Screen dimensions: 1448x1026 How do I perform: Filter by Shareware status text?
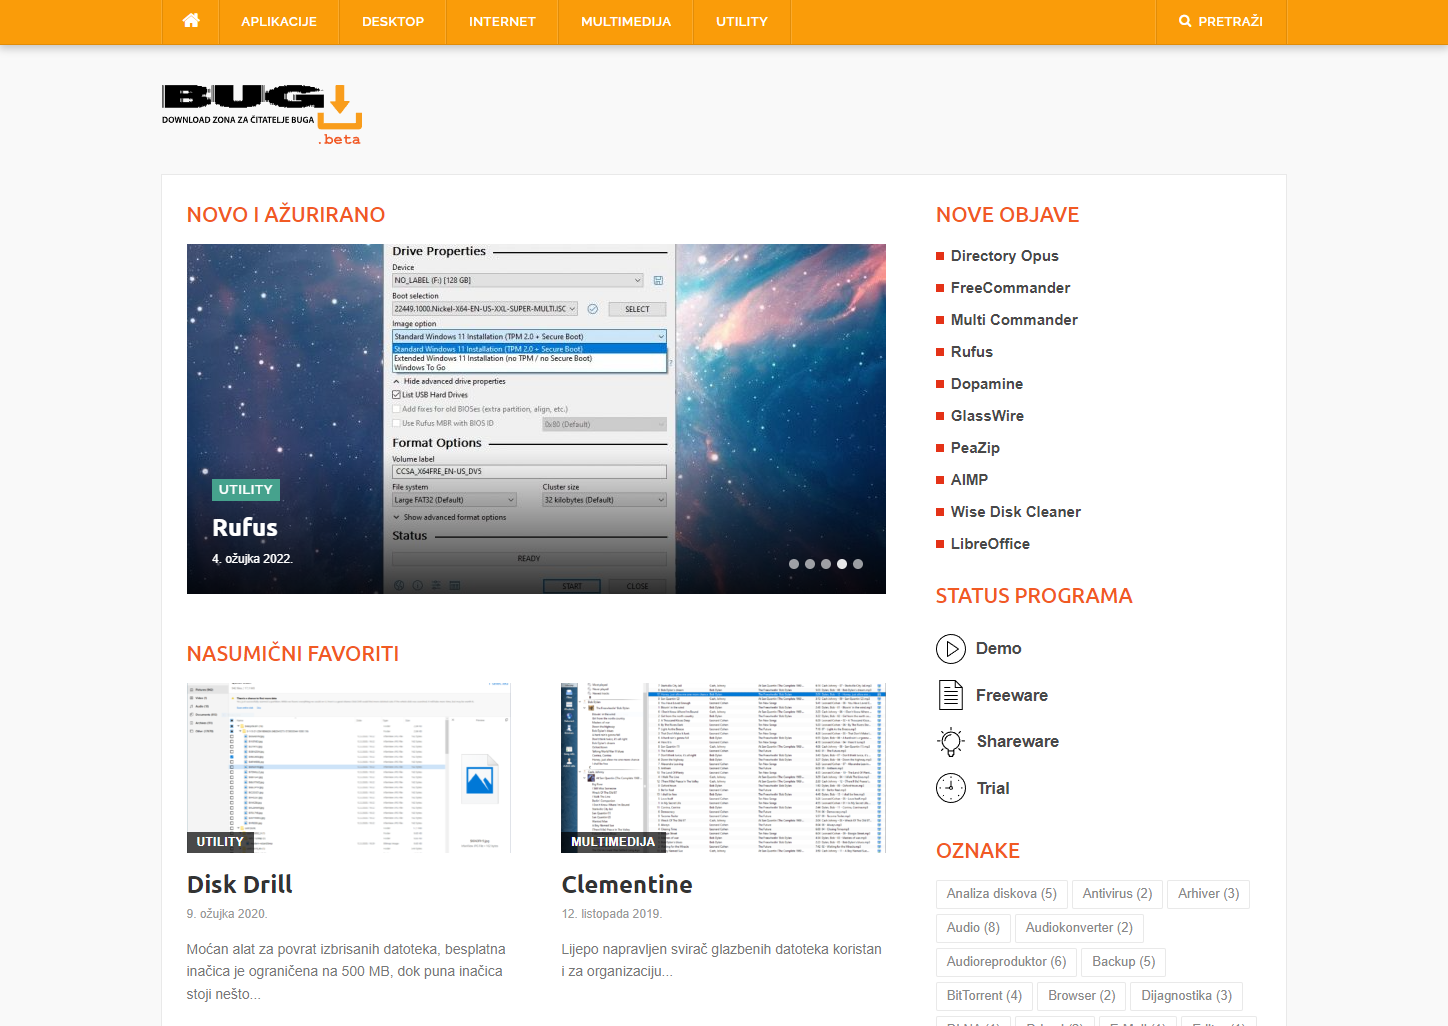click(1017, 741)
